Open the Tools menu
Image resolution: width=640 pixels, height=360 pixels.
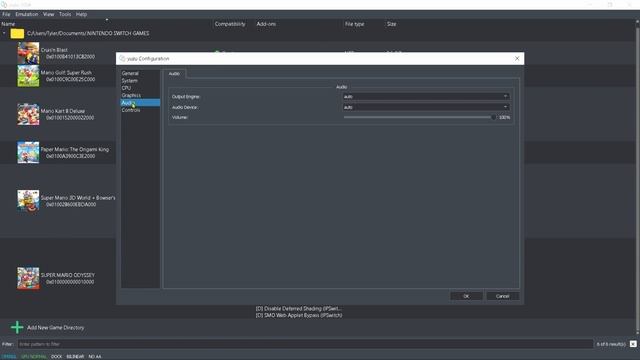(x=65, y=14)
